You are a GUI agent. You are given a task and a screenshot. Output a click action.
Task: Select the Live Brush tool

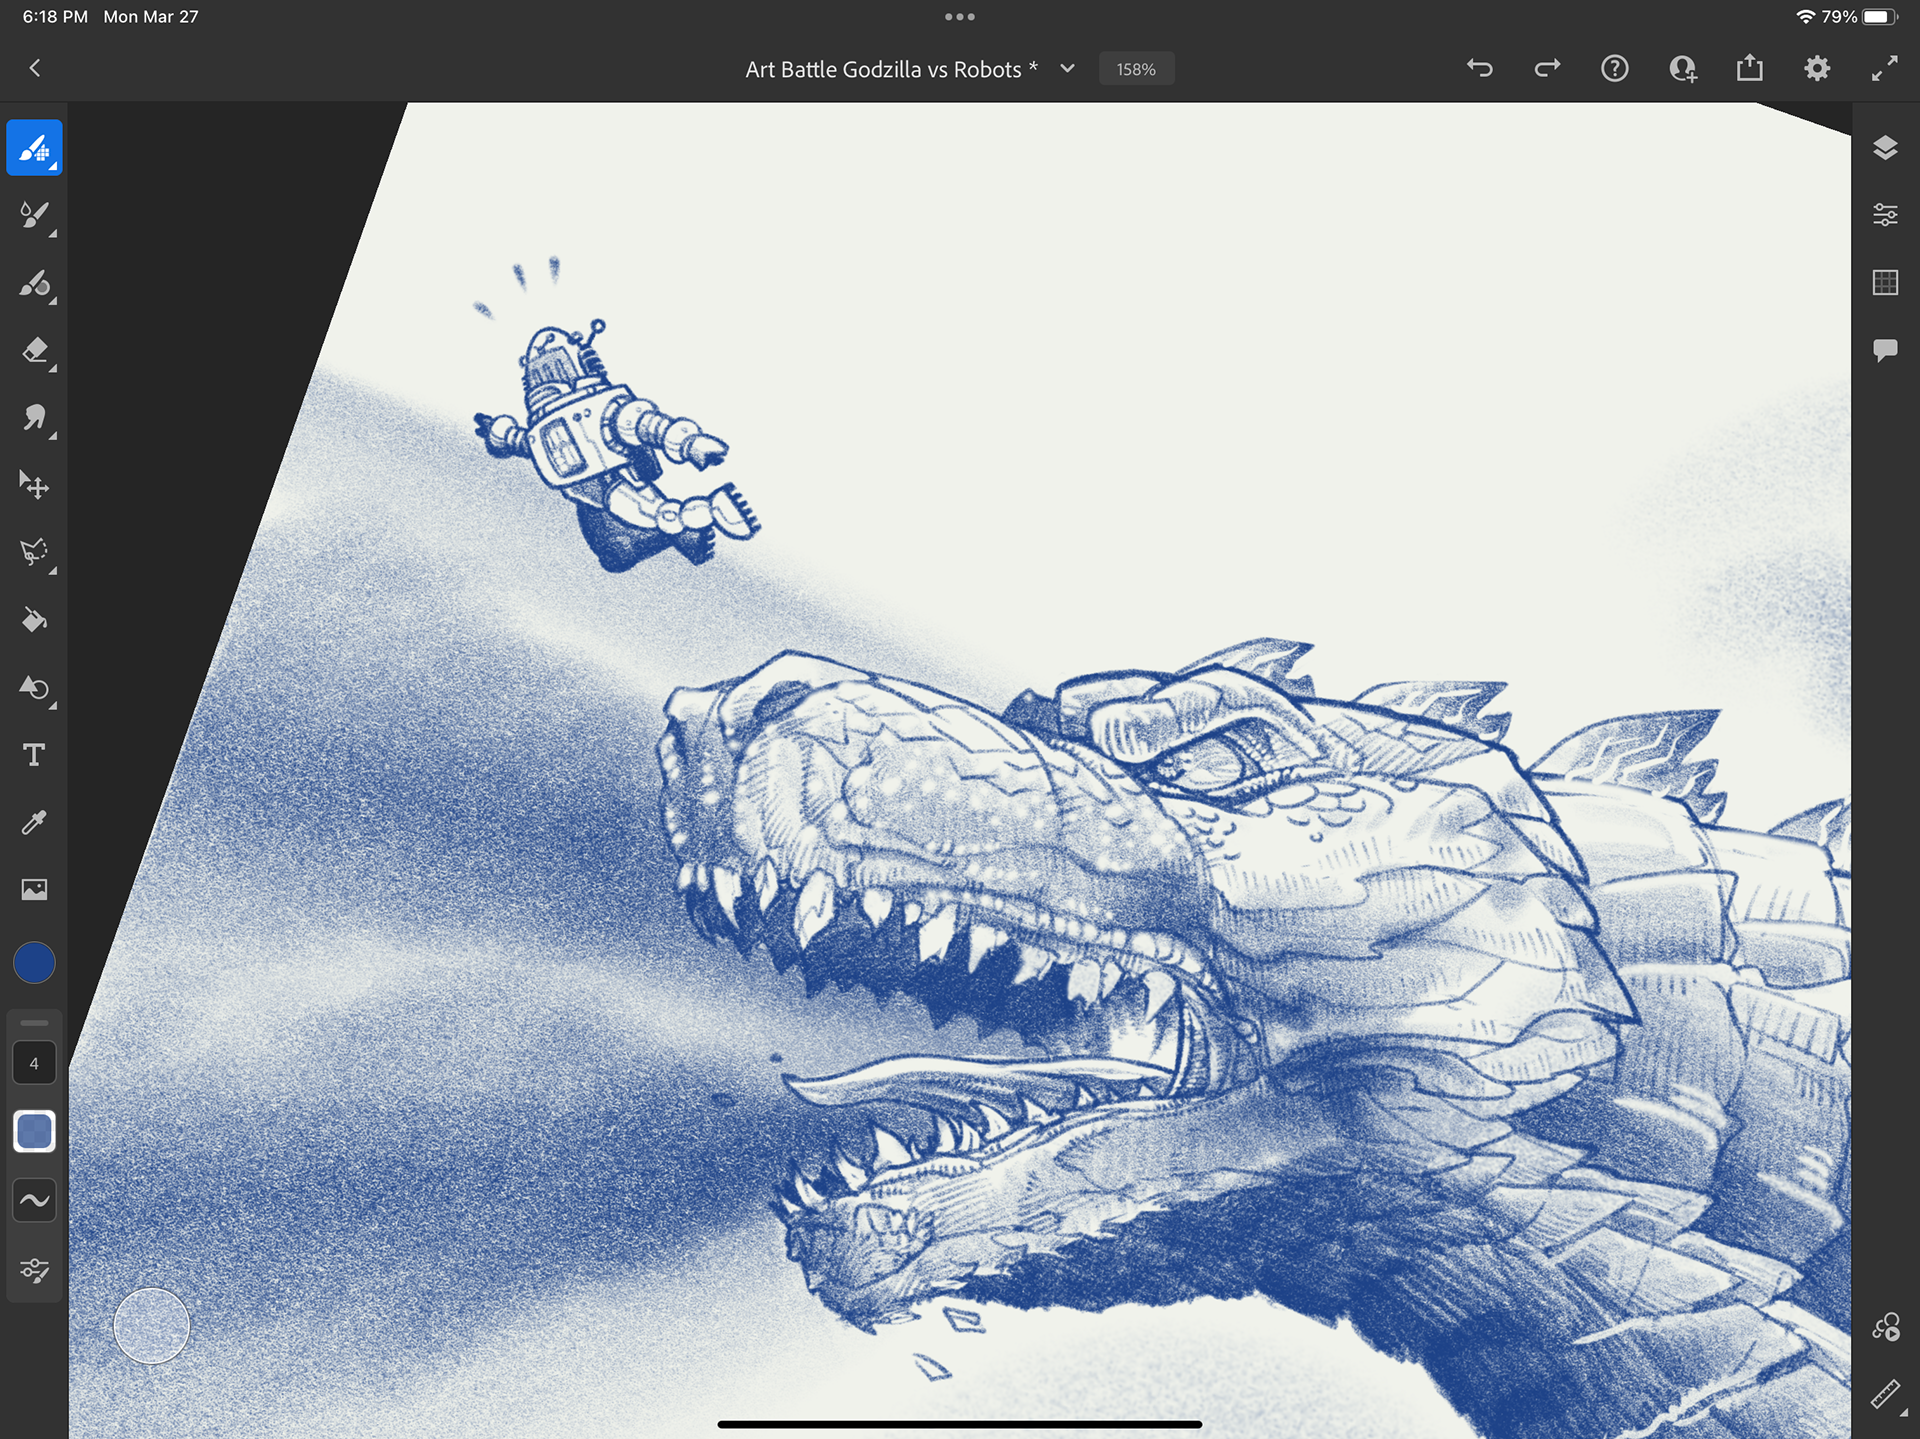[34, 215]
